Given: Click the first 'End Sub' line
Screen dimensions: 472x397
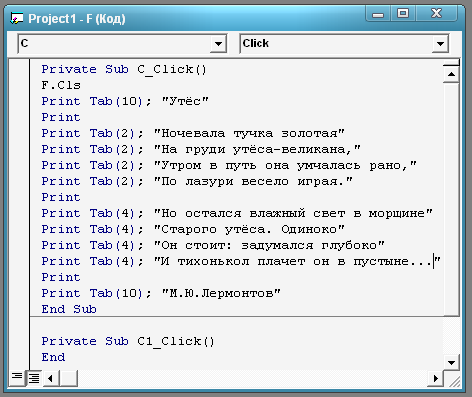Looking at the screenshot, I should (x=69, y=309).
